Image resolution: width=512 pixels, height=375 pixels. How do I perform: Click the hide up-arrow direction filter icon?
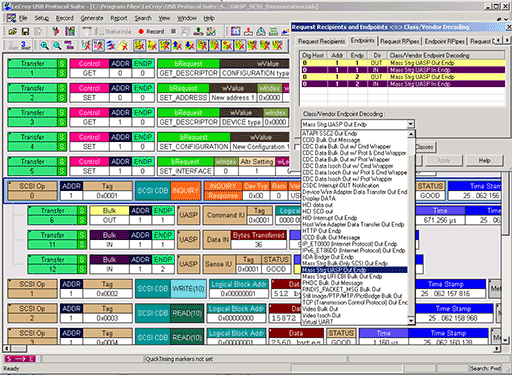click(177, 45)
